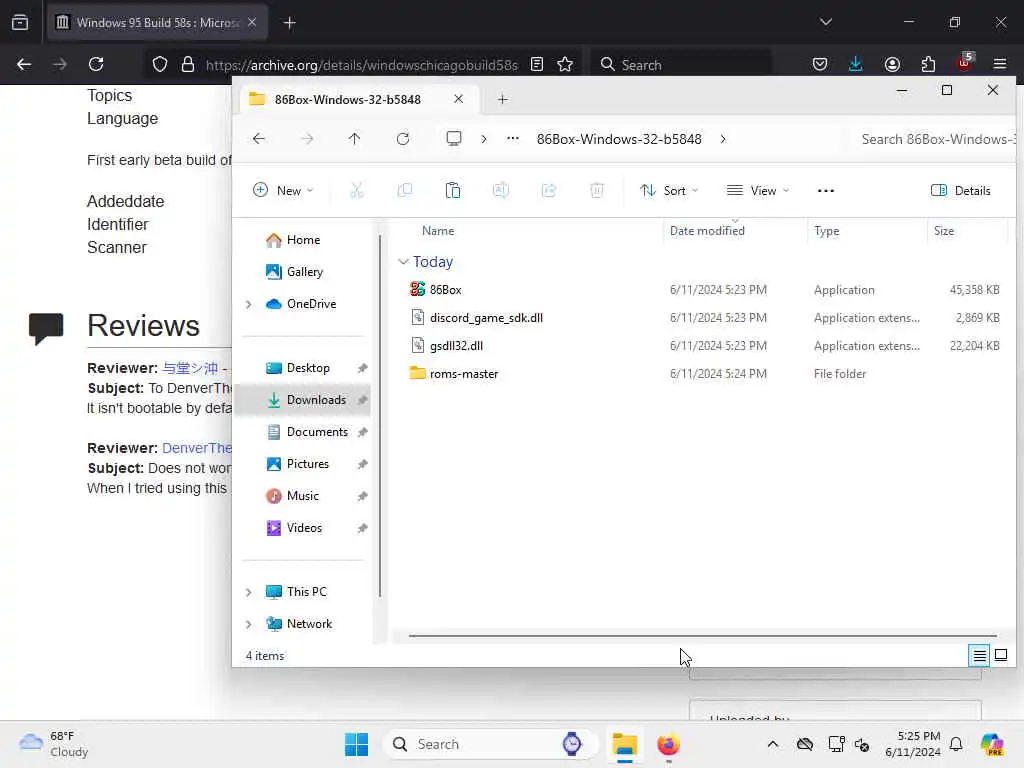Click the Firefox URL address bar

pyautogui.click(x=361, y=65)
